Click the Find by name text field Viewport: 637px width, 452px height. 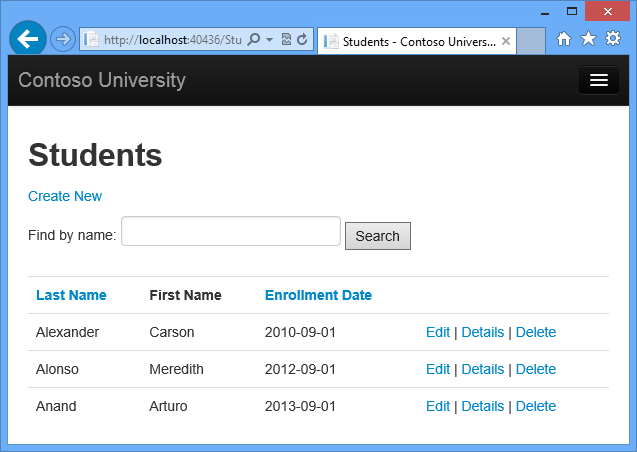coord(231,231)
